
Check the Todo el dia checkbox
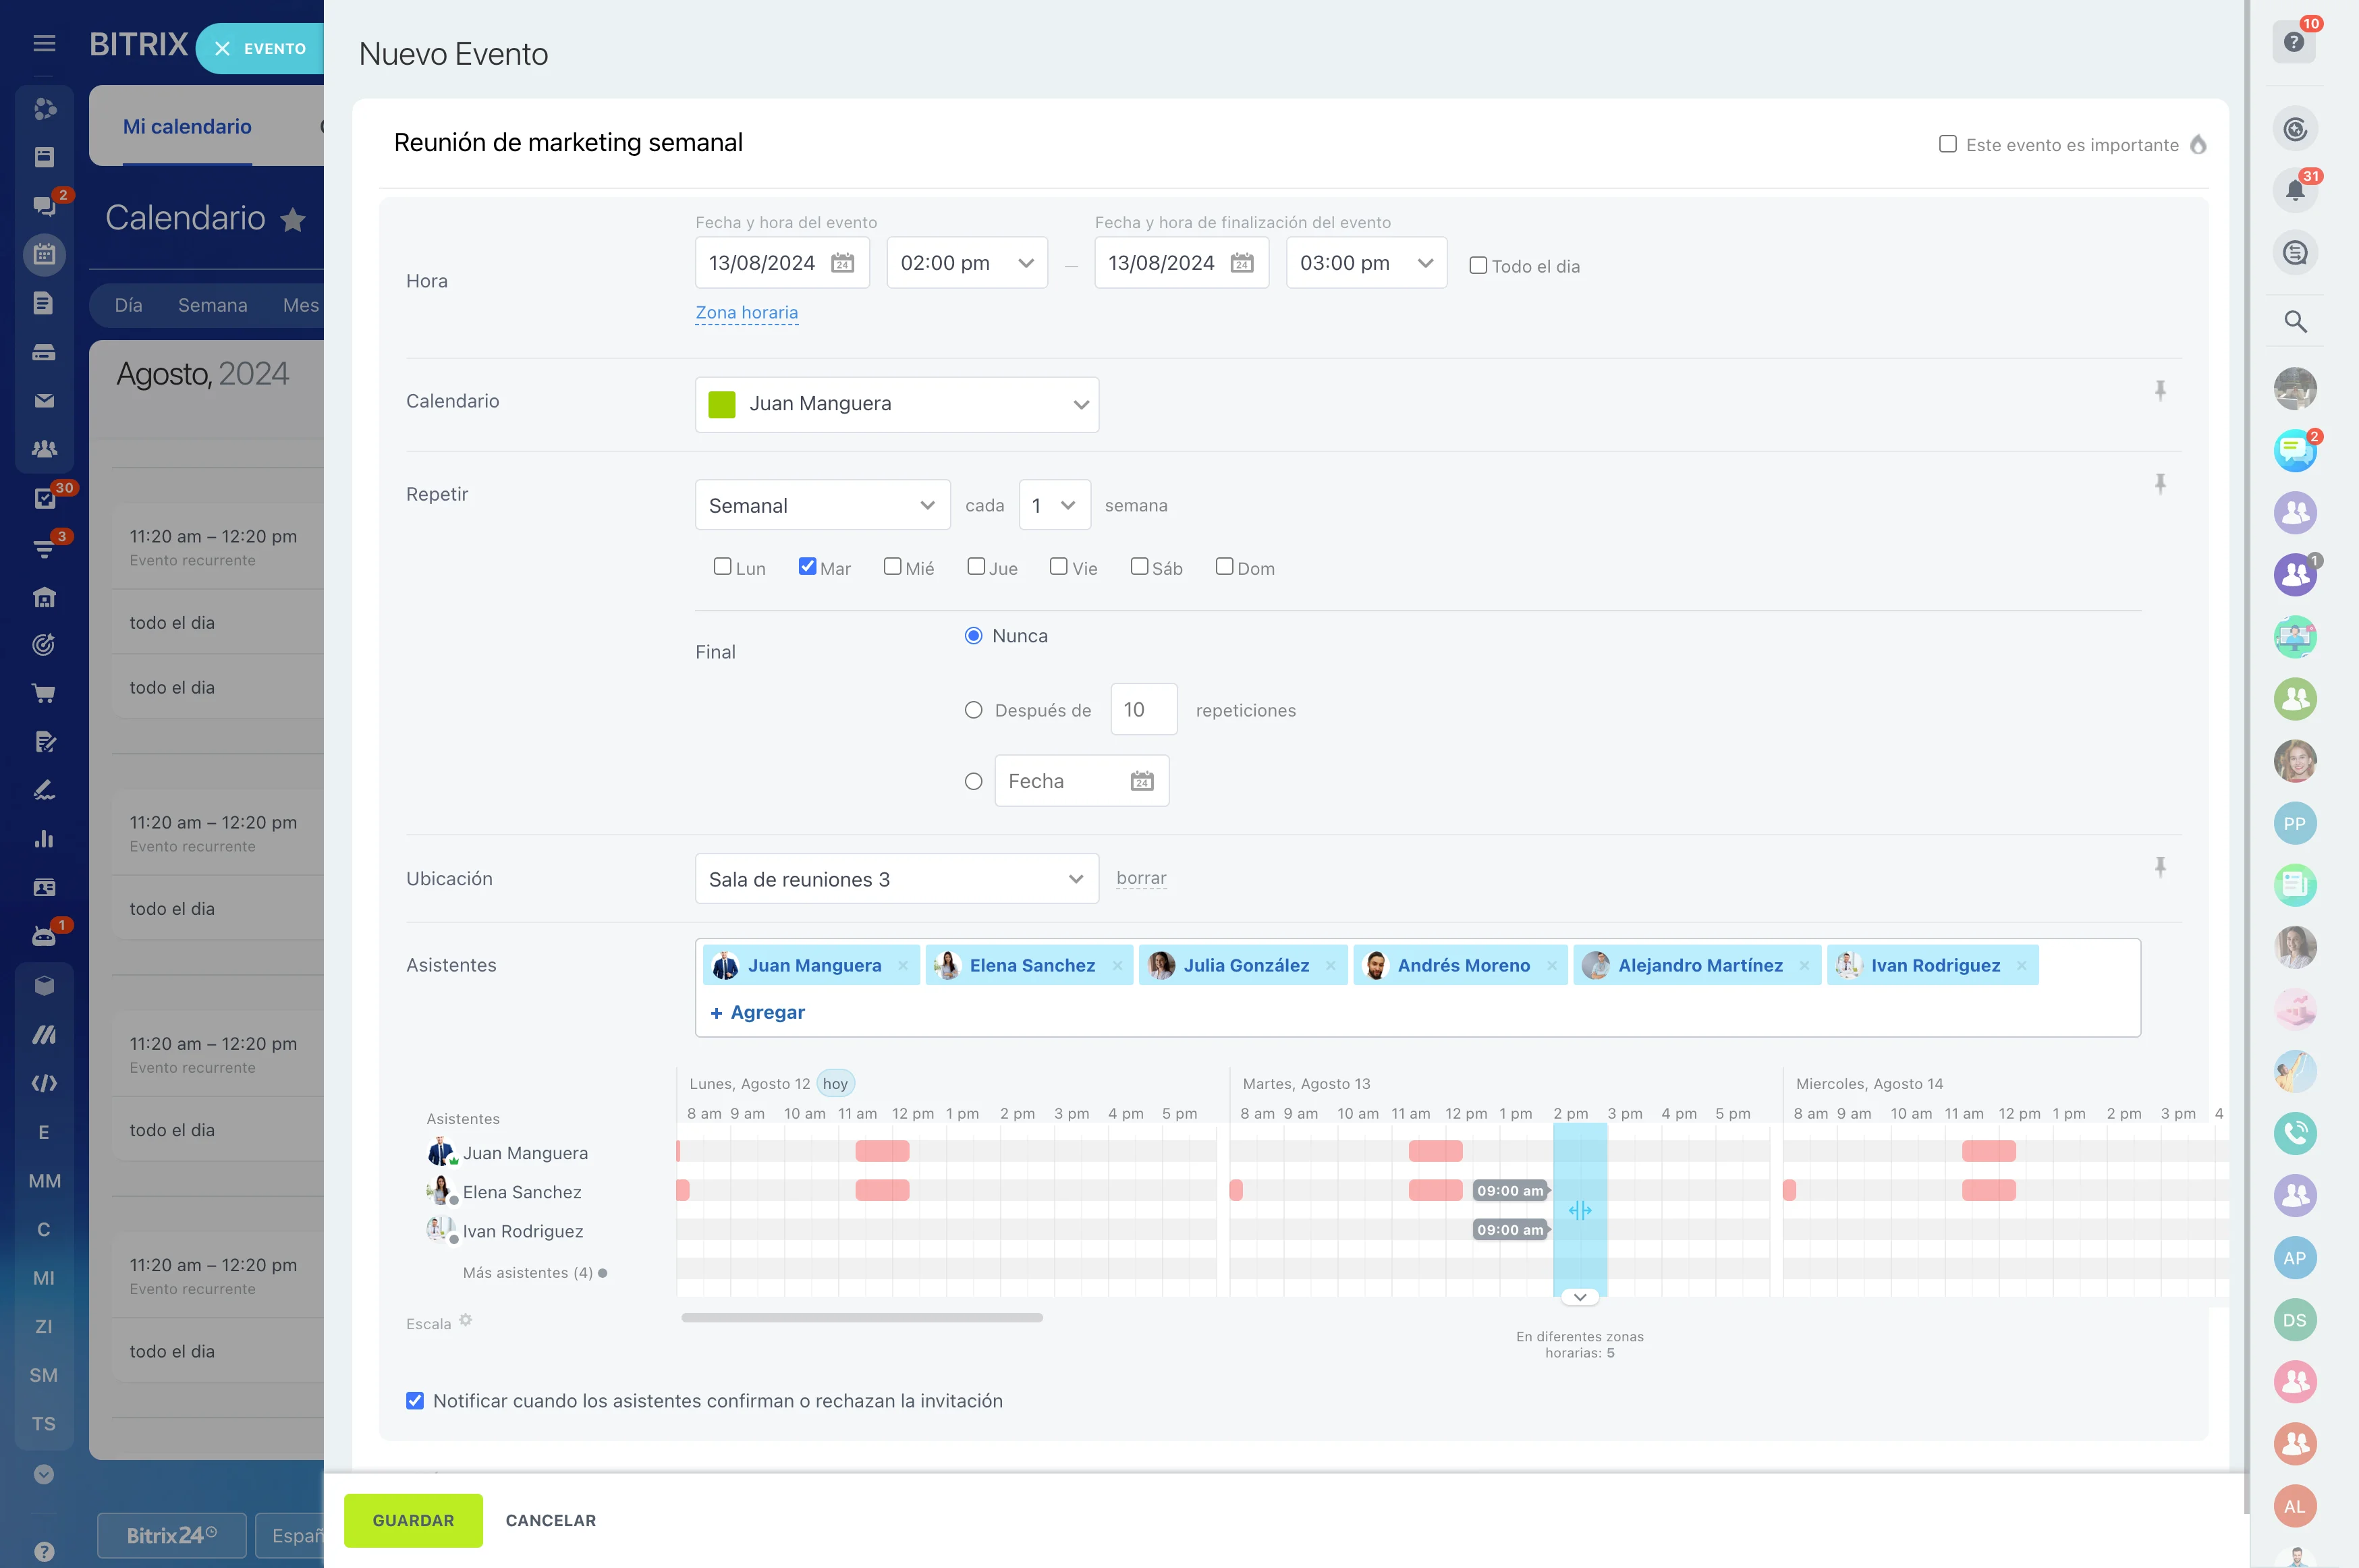[1478, 266]
